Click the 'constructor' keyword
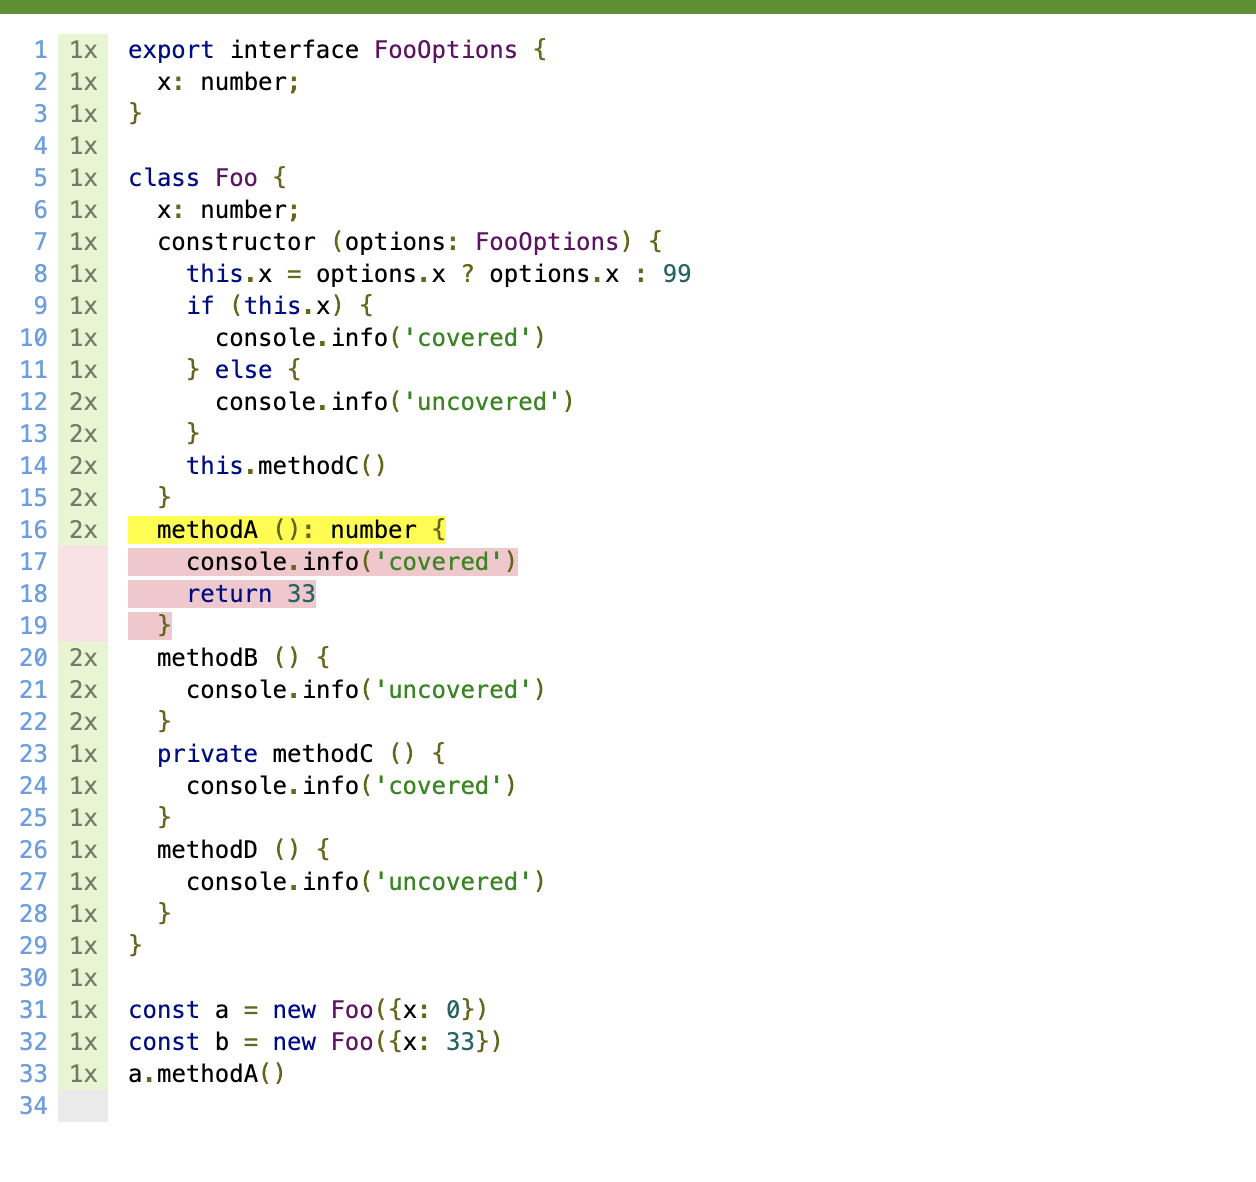The width and height of the screenshot is (1256, 1182). point(236,242)
